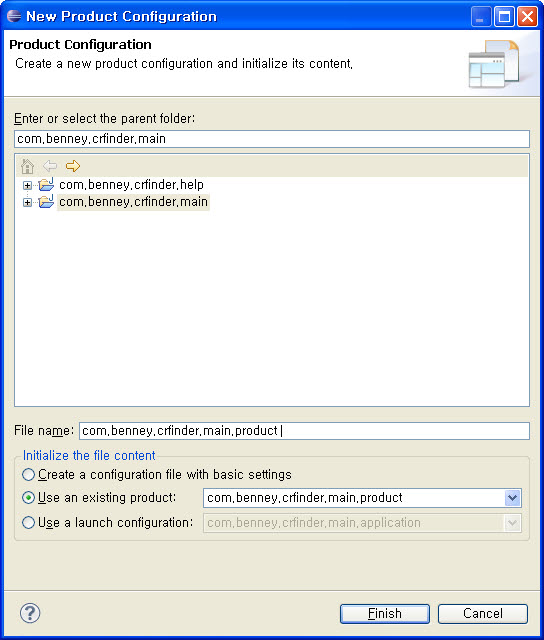Click the Home icon in folder toolbar
544x640 pixels.
point(27,166)
